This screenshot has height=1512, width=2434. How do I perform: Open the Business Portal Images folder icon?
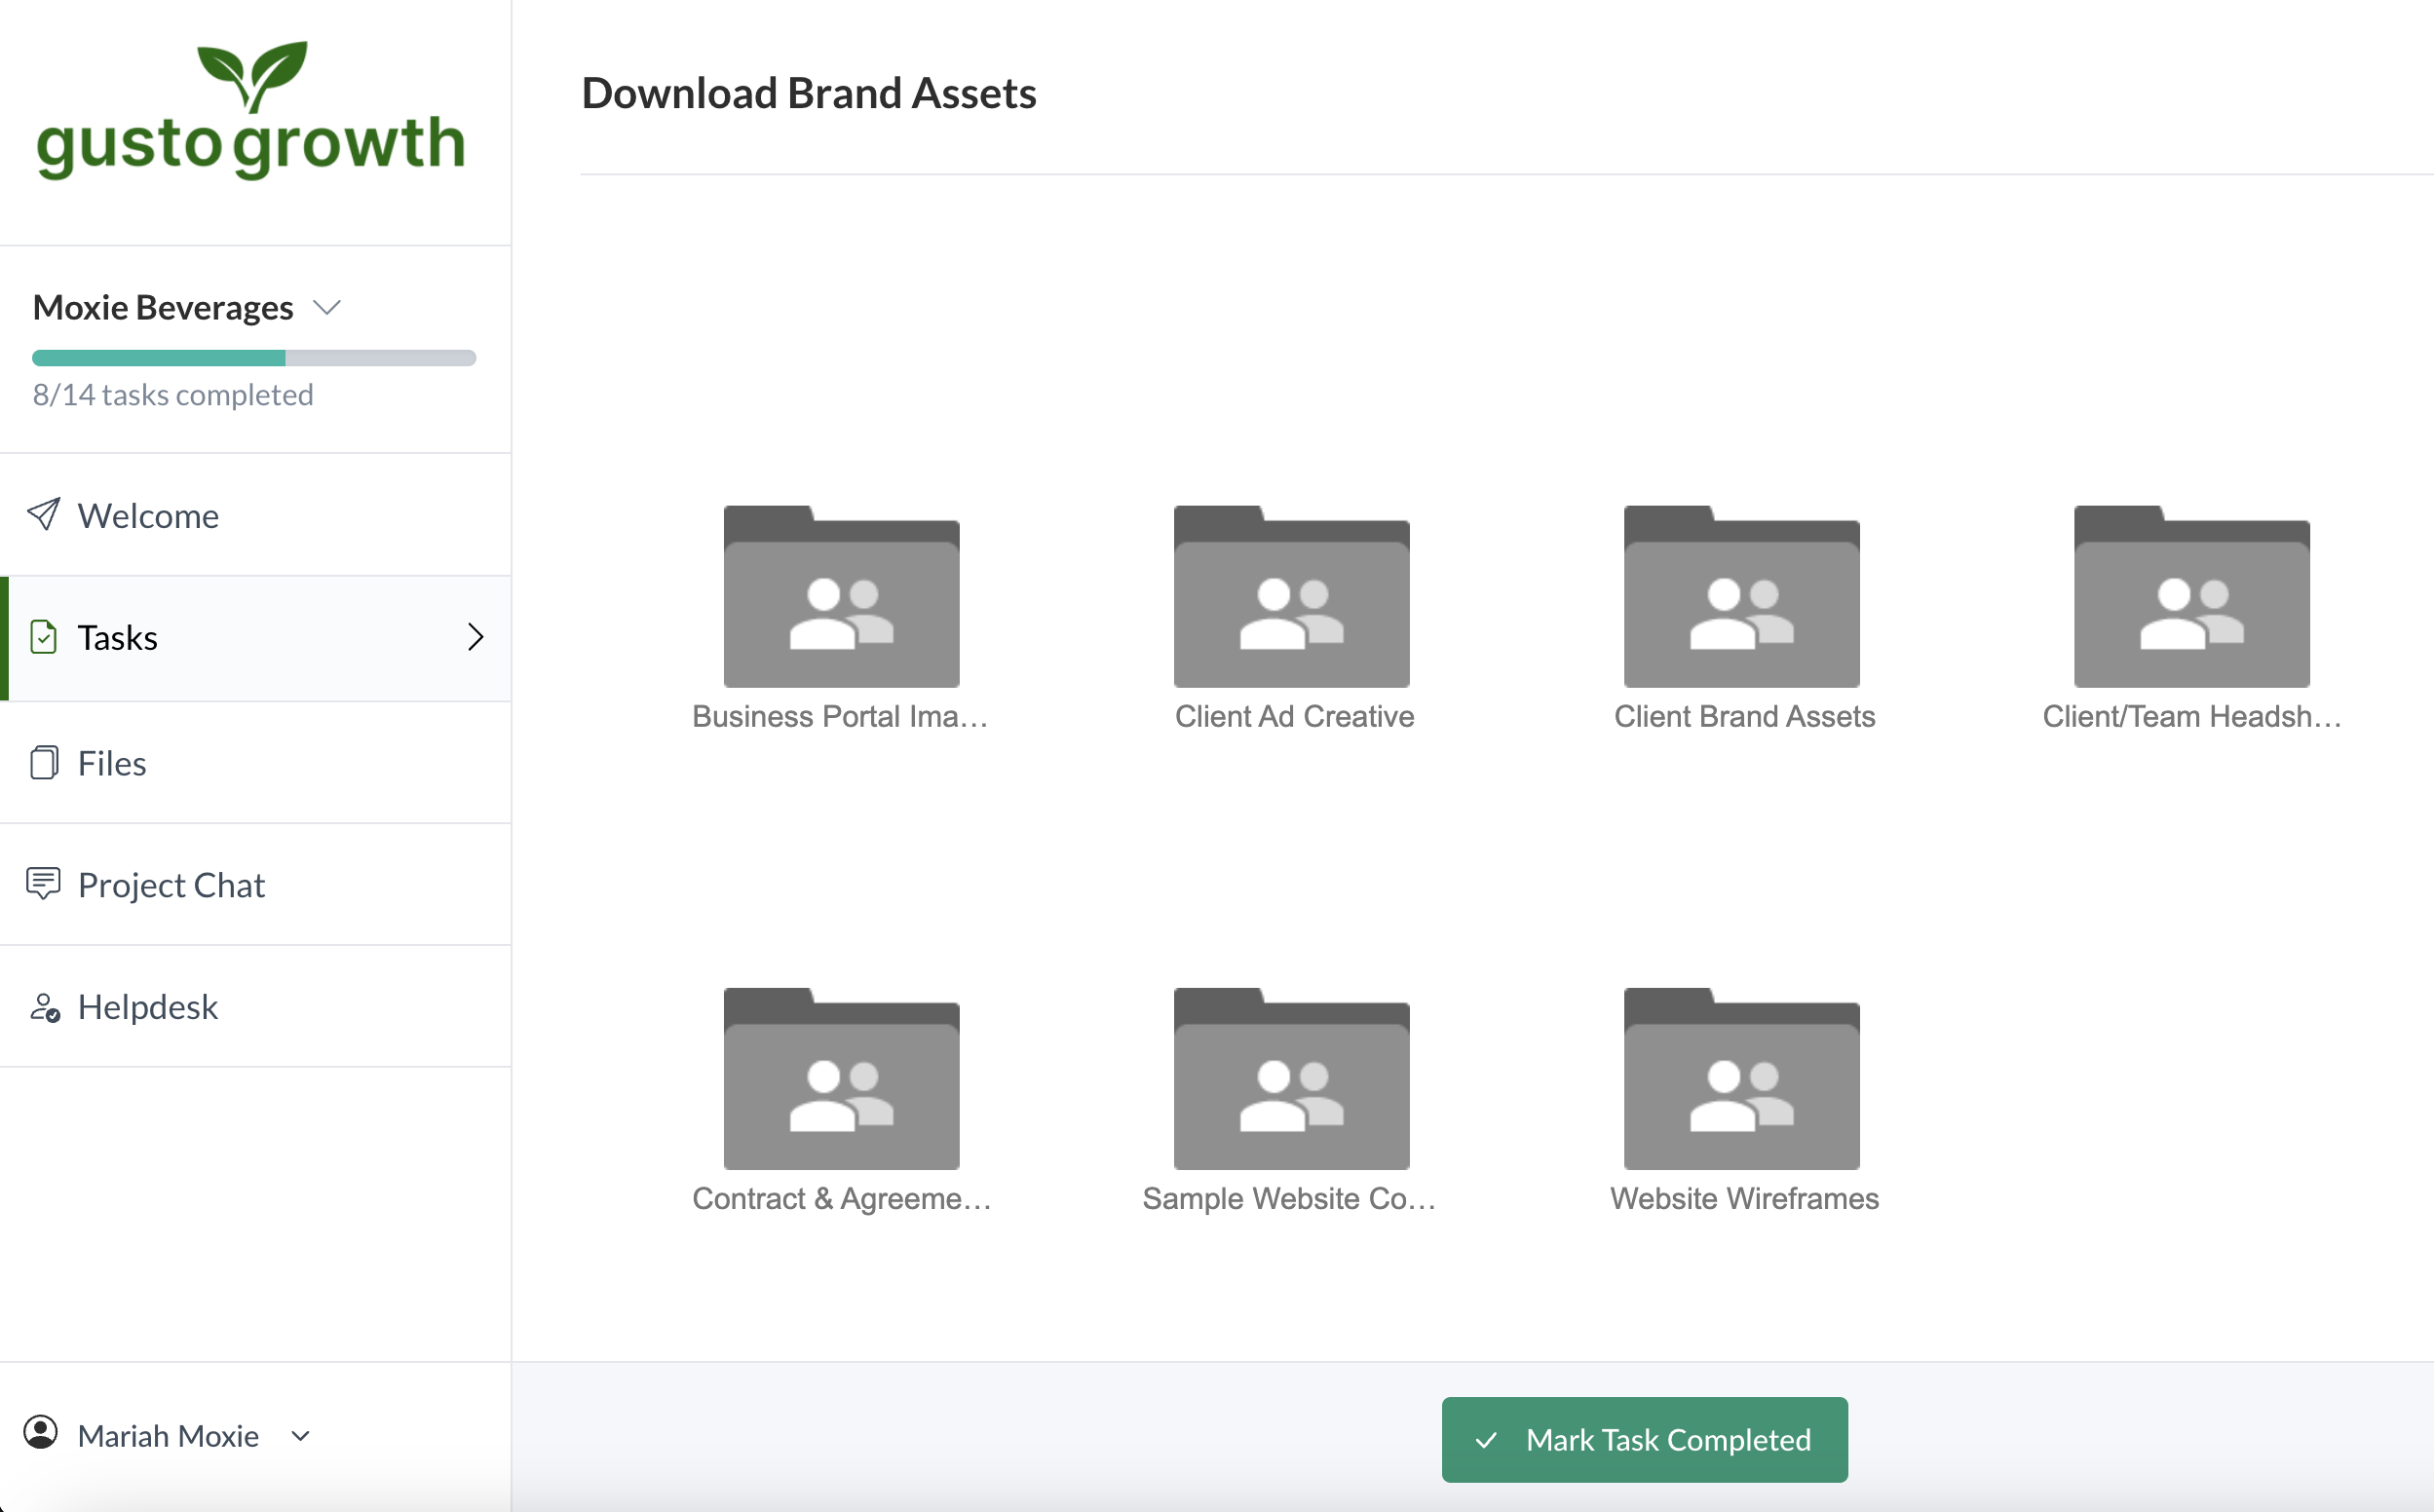841,598
